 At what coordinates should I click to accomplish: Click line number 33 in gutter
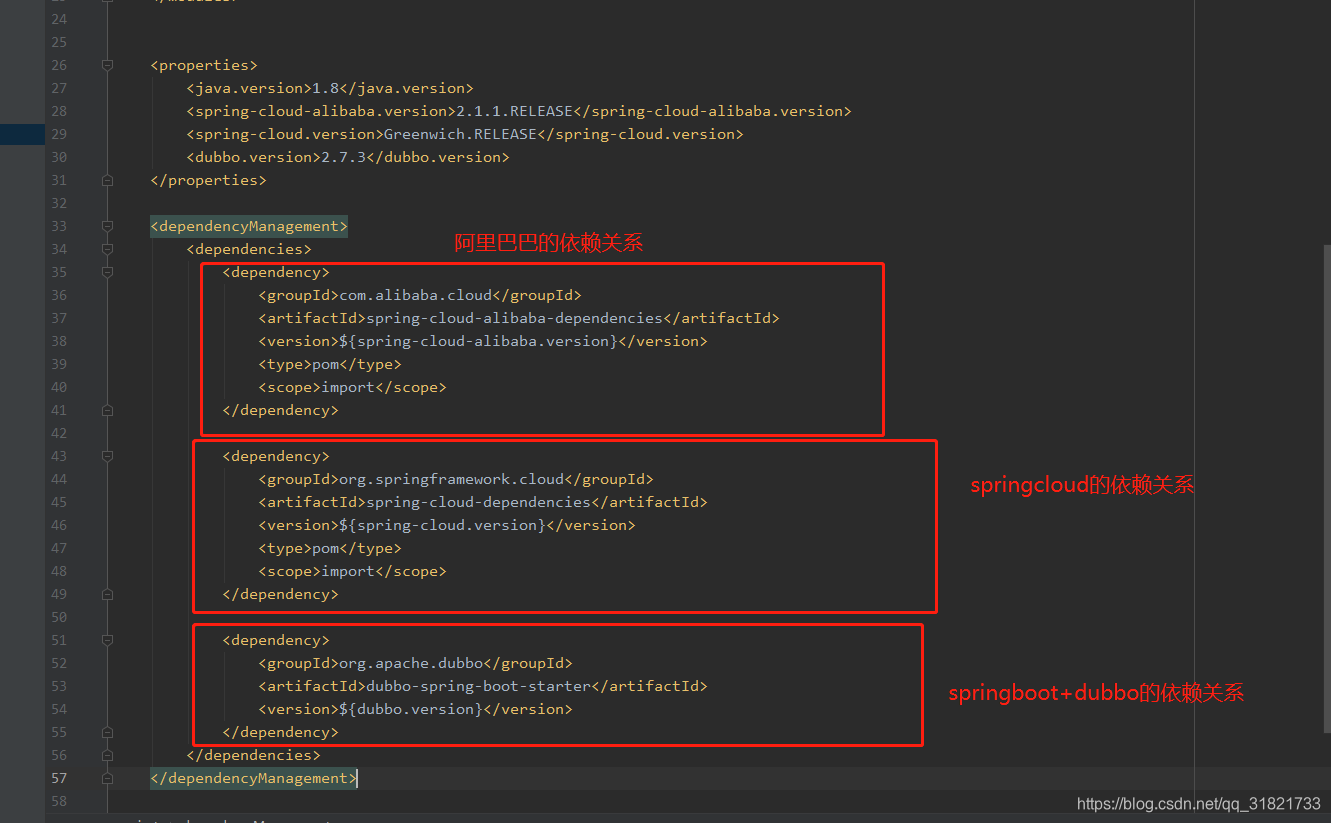point(59,226)
